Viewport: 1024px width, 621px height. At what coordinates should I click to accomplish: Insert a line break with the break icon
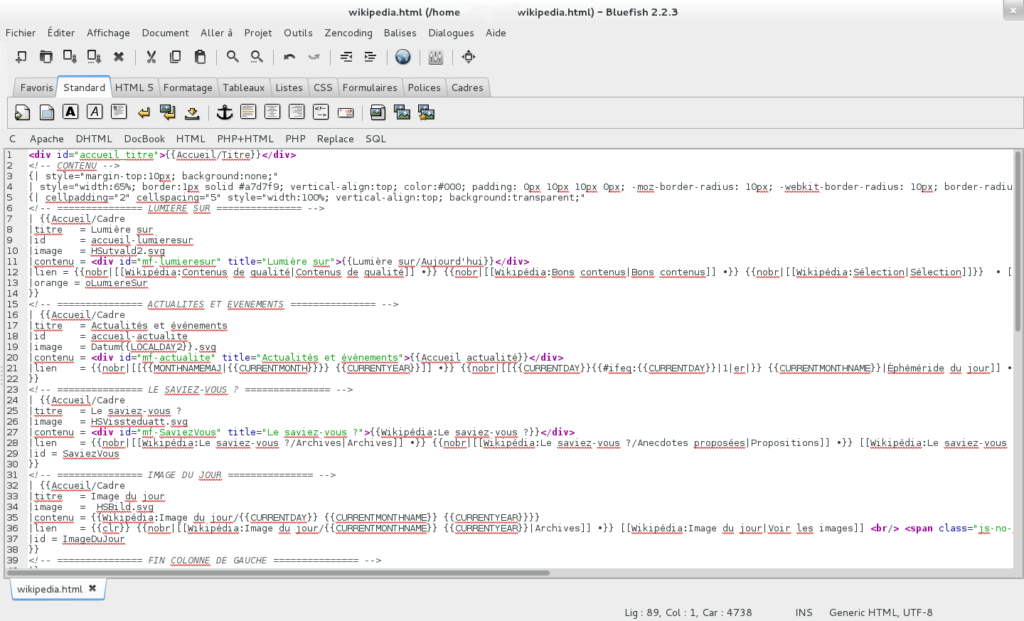tap(143, 112)
